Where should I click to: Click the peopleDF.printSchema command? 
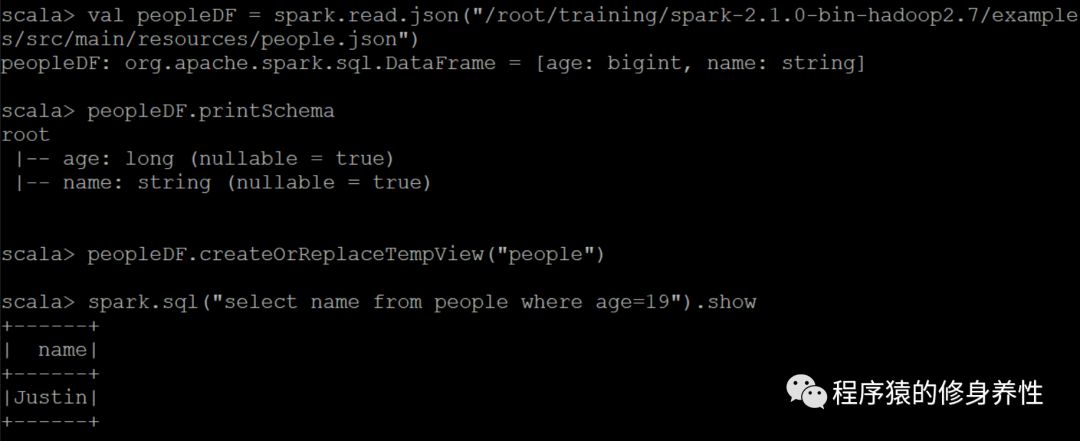coord(211,111)
